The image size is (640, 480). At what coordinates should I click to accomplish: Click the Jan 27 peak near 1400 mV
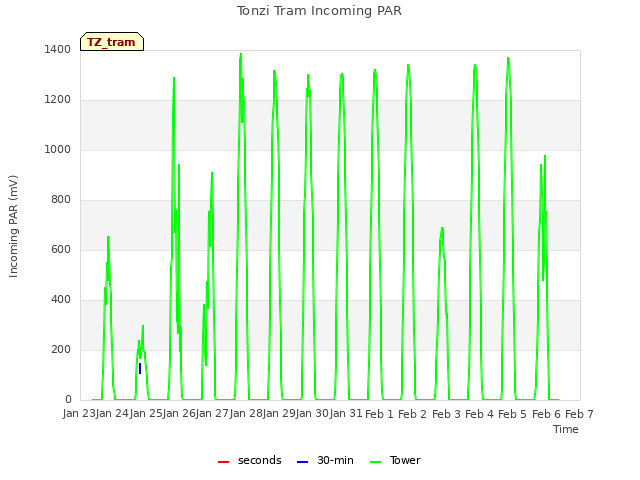tap(241, 54)
